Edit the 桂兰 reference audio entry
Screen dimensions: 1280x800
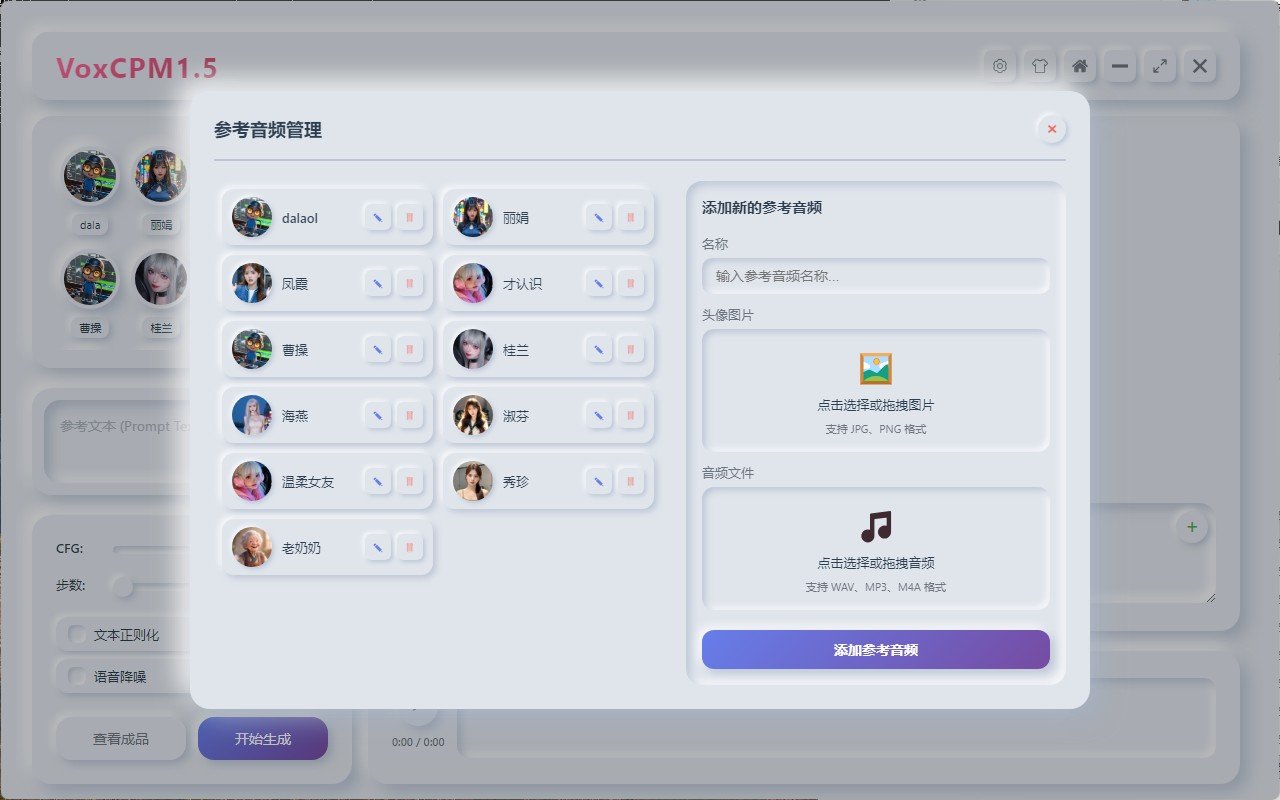(x=598, y=349)
